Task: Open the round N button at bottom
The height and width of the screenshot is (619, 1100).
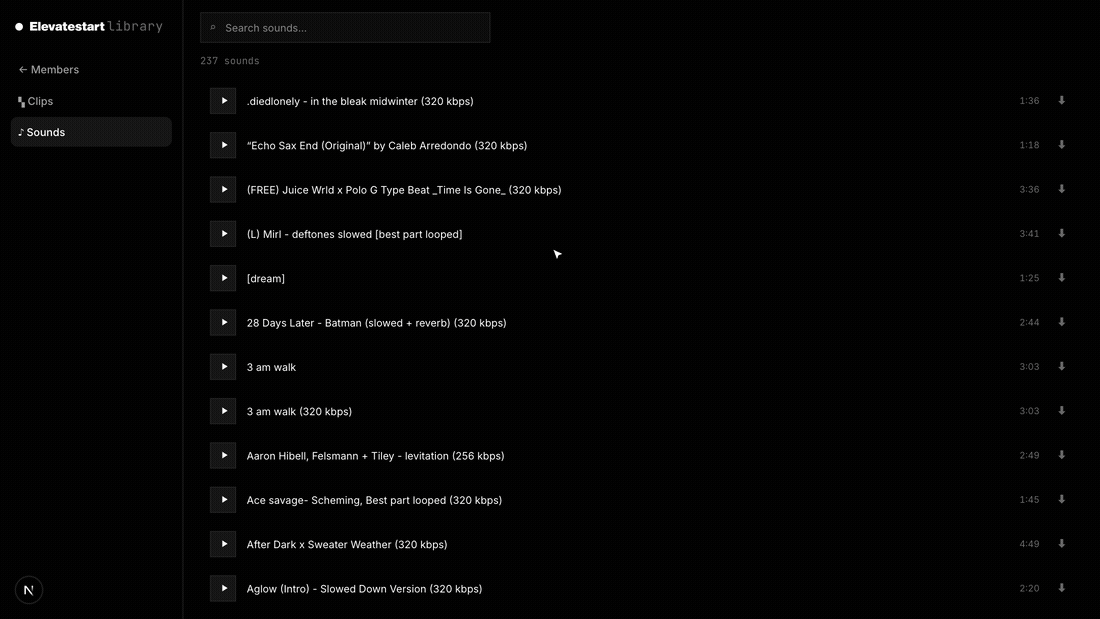Action: [x=29, y=590]
